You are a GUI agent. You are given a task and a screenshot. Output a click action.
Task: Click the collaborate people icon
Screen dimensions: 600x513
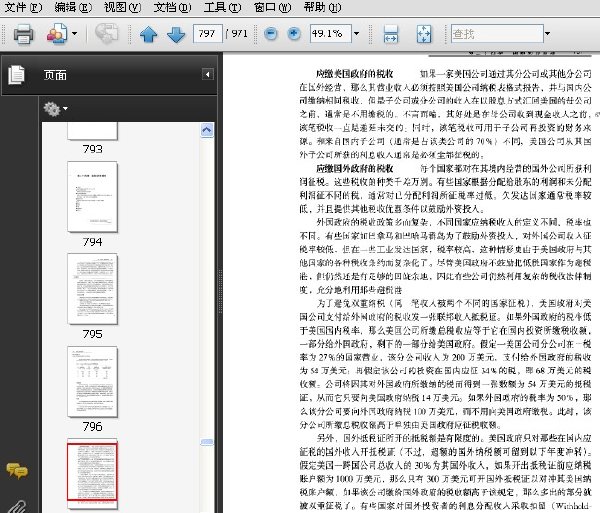pyautogui.click(x=57, y=34)
